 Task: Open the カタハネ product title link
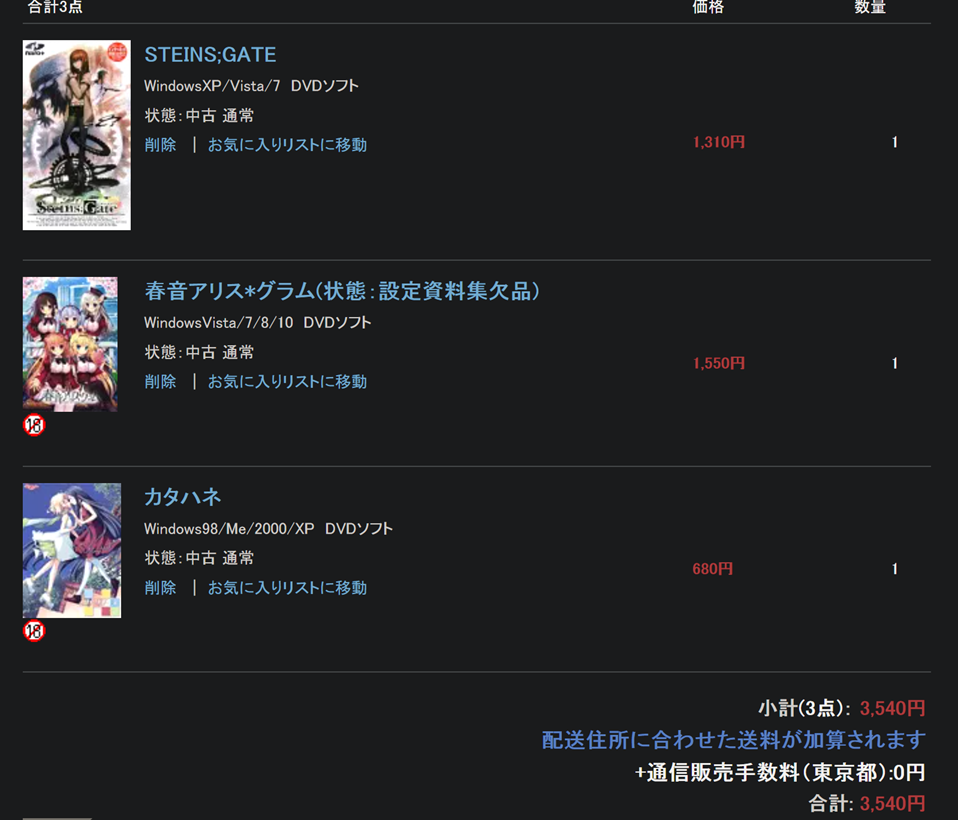(183, 497)
